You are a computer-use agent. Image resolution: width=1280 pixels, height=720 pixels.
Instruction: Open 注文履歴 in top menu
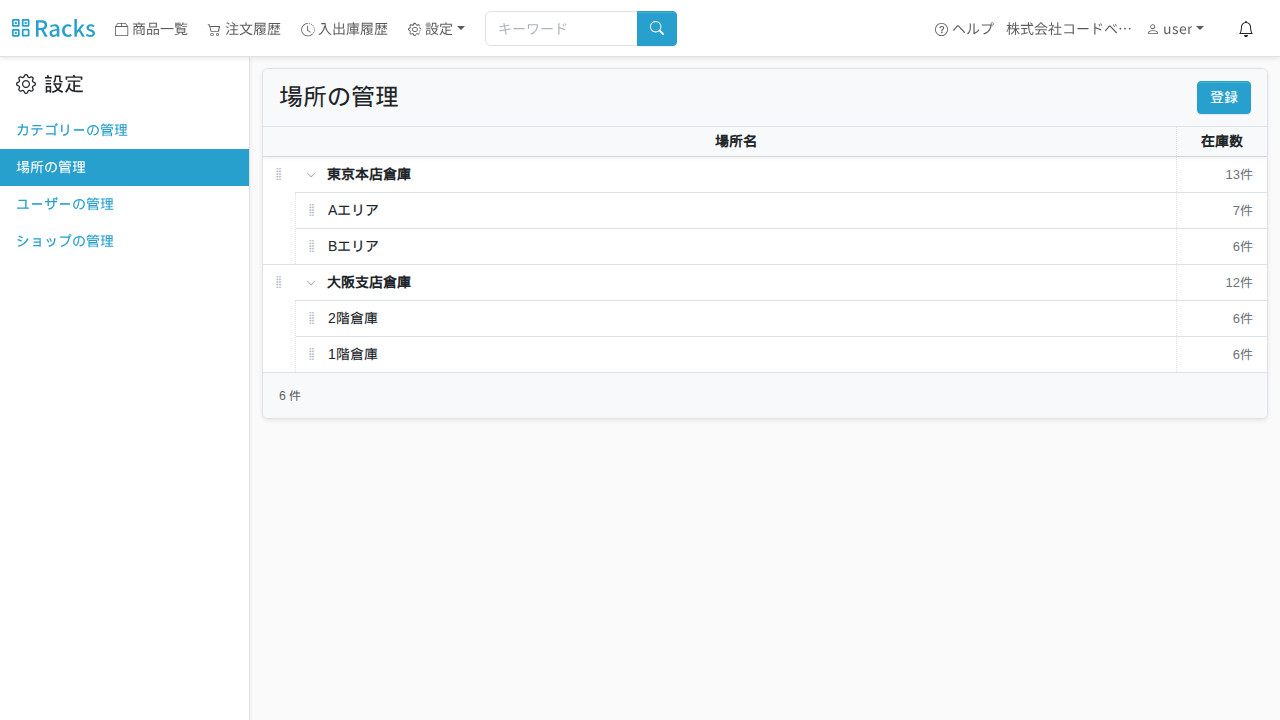pos(244,29)
